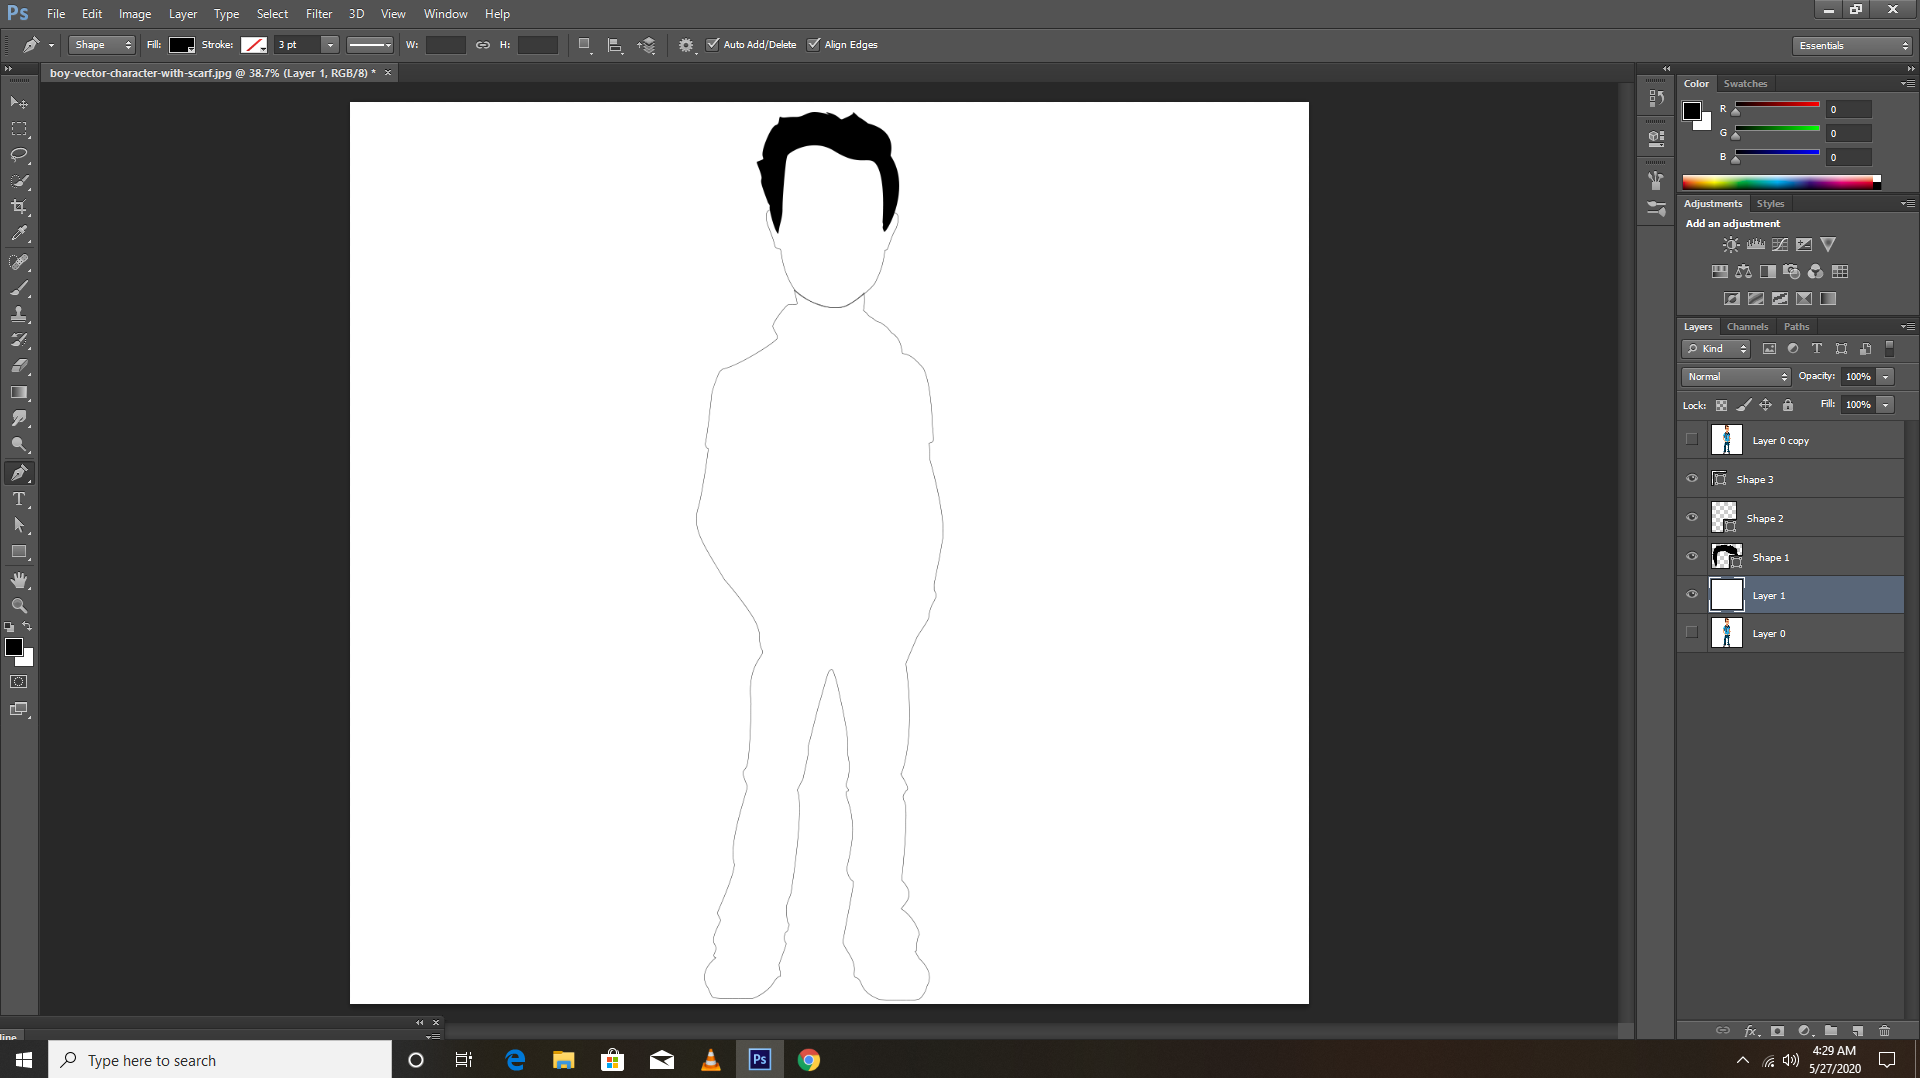
Task: Open the layer Kind filter dropdown
Action: click(1716, 349)
